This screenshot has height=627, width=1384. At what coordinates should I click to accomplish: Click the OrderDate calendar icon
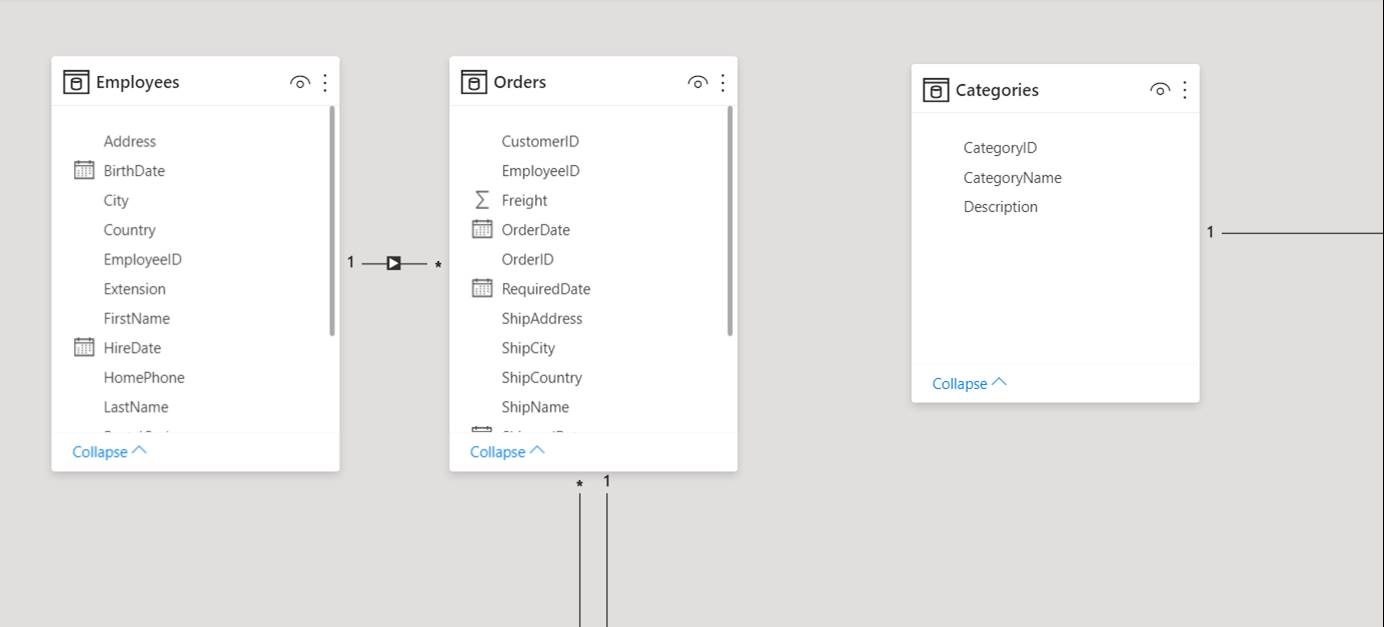pos(482,229)
